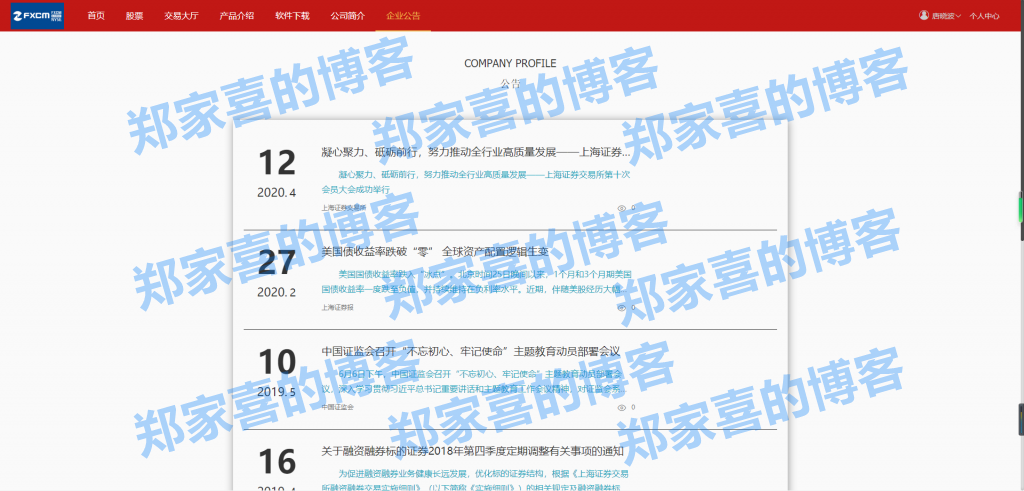Click the COMPANY PROFILE heading
This screenshot has height=491, width=1024.
[510, 63]
